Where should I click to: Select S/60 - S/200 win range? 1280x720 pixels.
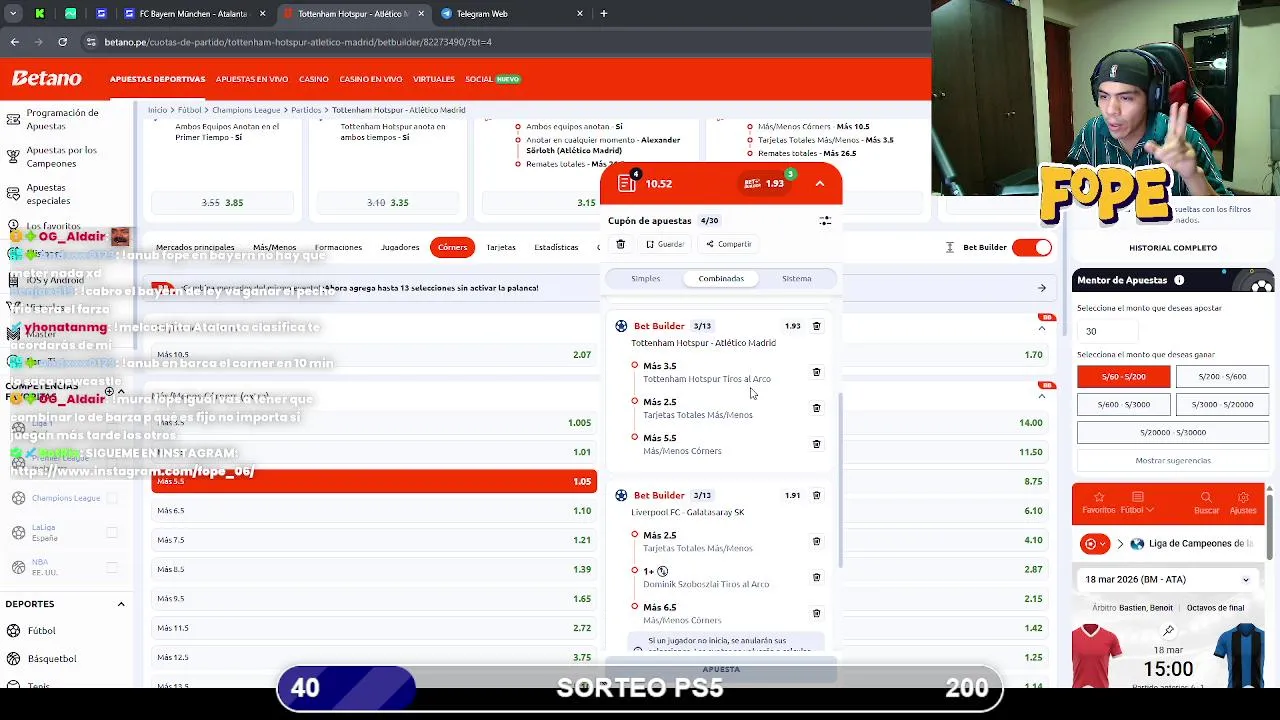pos(1123,377)
